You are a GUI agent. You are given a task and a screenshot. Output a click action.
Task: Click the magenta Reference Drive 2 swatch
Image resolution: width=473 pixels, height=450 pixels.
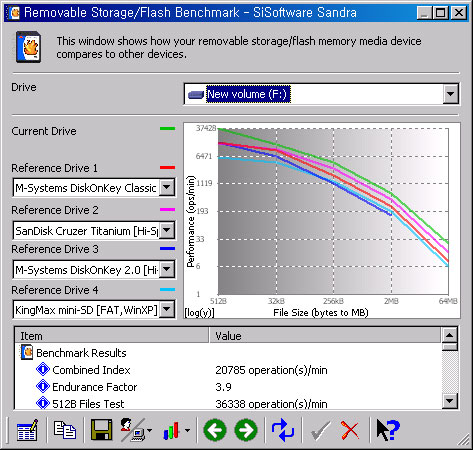point(167,209)
